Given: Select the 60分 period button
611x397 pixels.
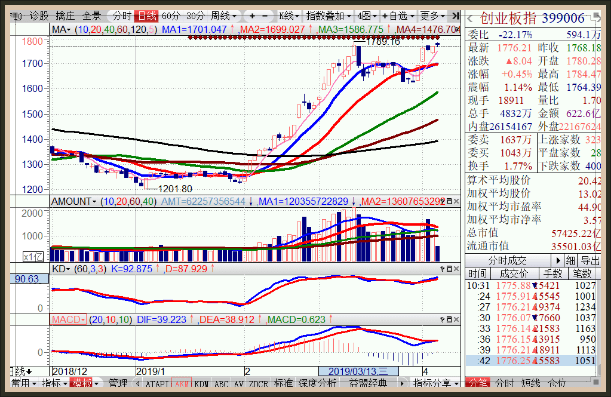Looking at the screenshot, I should tap(171, 16).
